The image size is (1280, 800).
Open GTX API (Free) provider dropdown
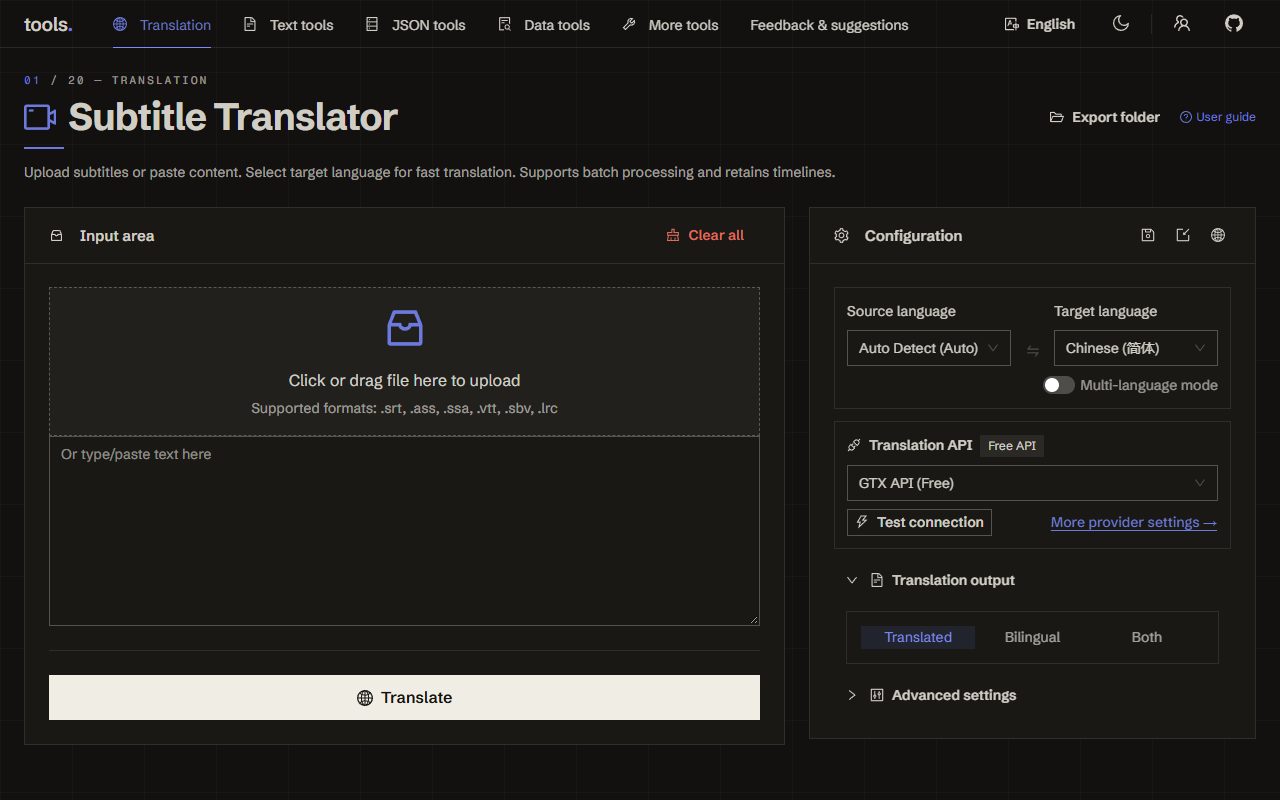coord(1032,483)
